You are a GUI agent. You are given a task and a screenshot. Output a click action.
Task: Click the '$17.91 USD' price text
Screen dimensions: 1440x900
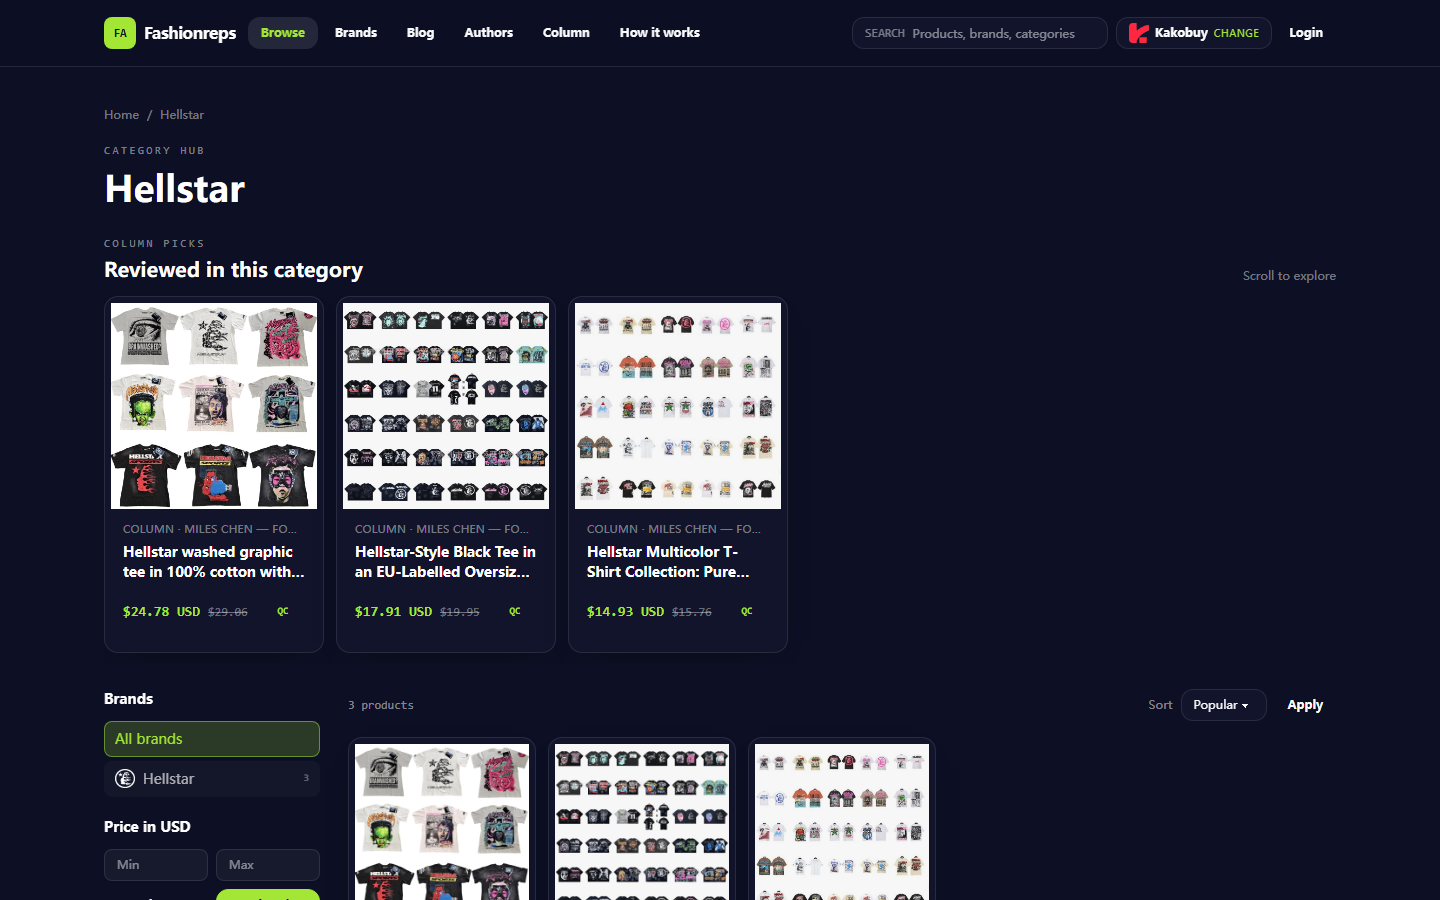(x=393, y=611)
